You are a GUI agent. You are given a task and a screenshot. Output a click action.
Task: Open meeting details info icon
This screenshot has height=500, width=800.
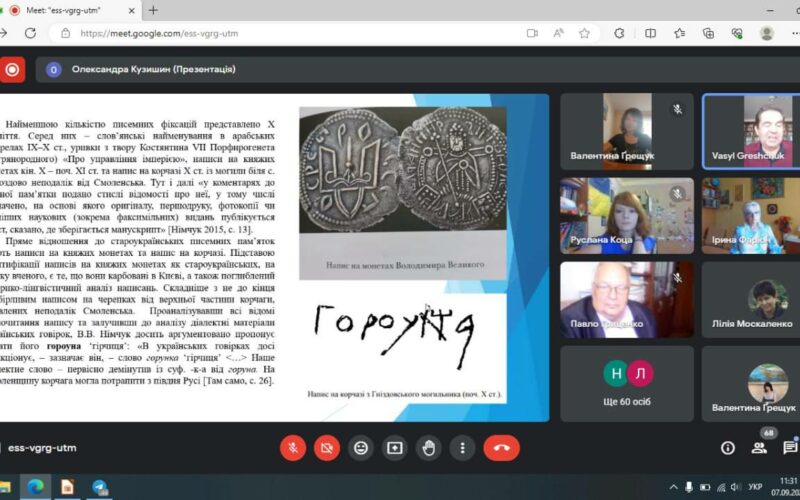(728, 448)
